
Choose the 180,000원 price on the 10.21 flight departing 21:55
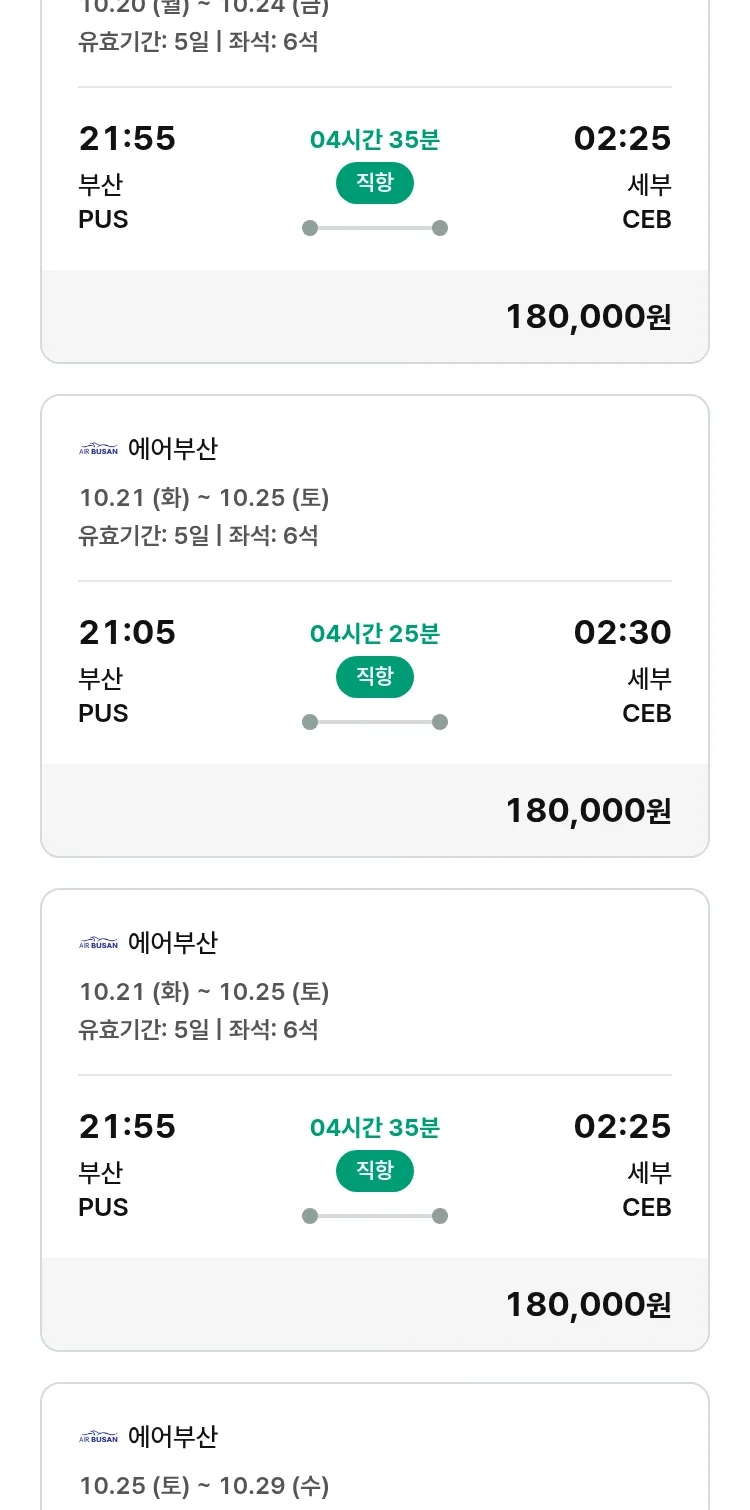(588, 1304)
